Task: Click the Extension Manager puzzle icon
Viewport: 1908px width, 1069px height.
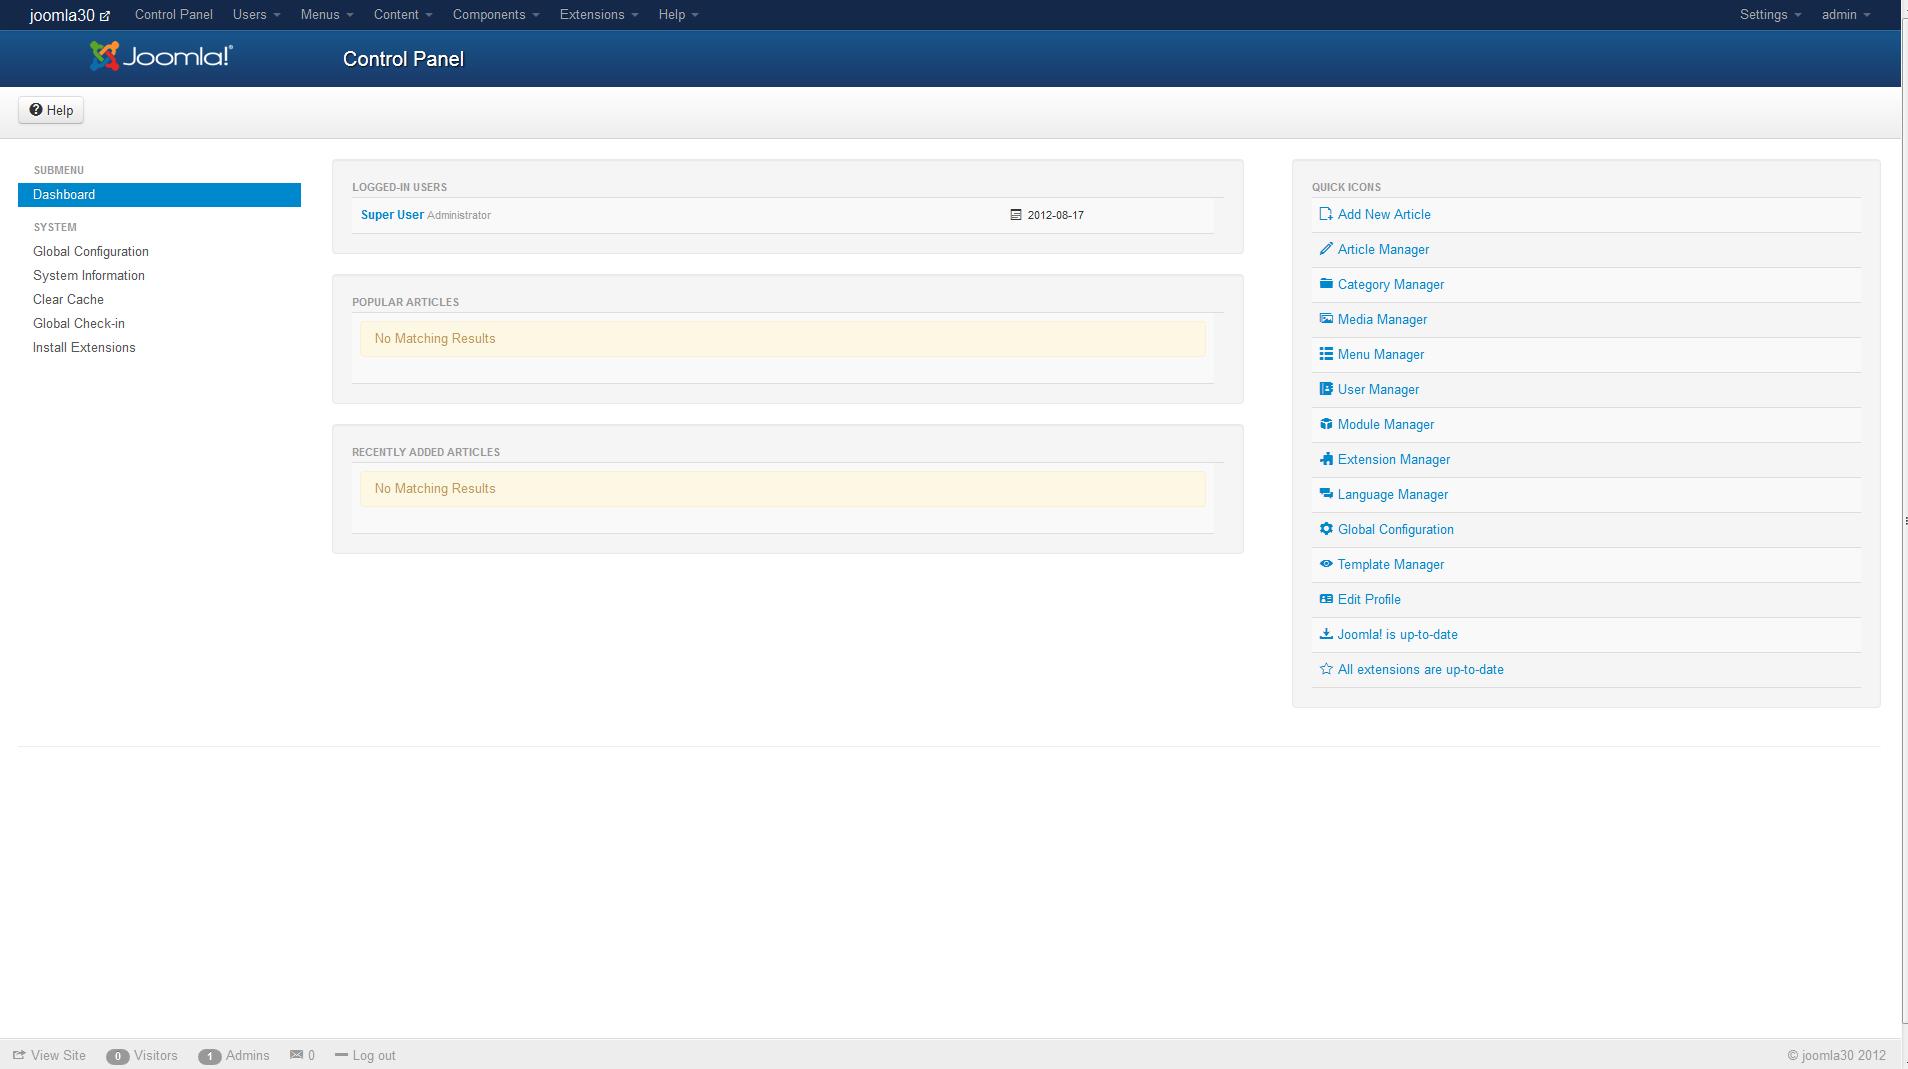Action: pyautogui.click(x=1326, y=459)
